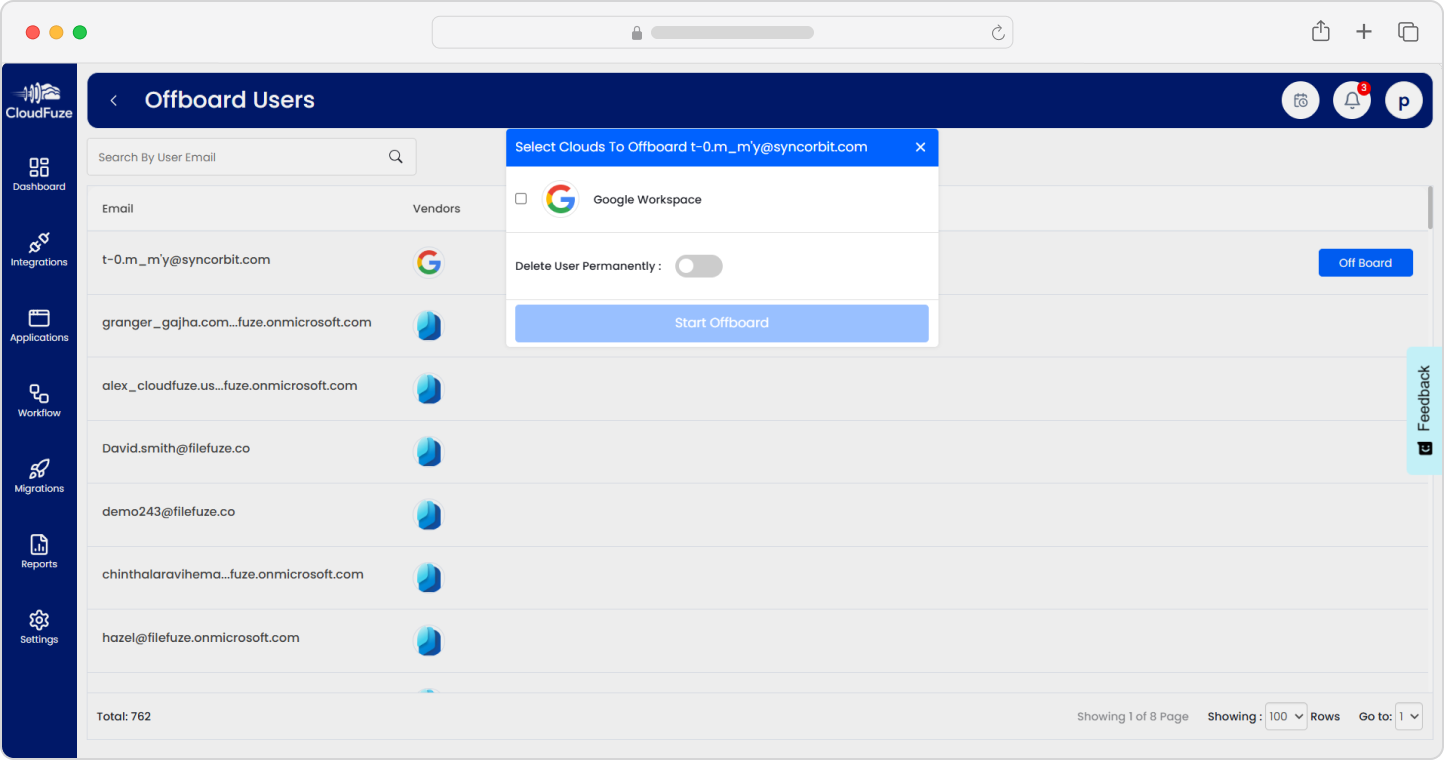This screenshot has height=760, width=1444.
Task: Open the Migrations rocket icon
Action: click(39, 475)
